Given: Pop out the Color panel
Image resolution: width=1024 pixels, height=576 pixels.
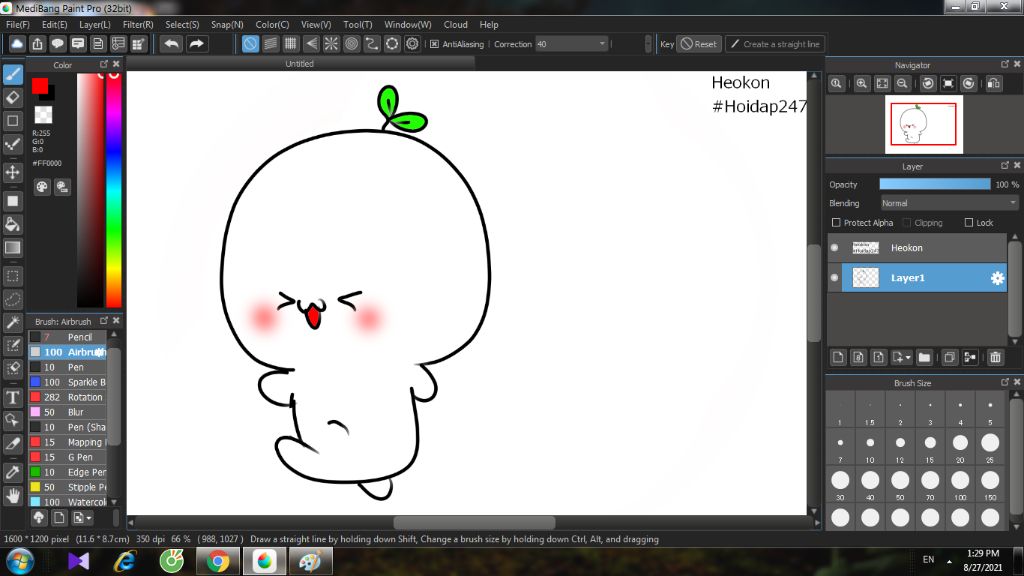Looking at the screenshot, I should point(104,64).
